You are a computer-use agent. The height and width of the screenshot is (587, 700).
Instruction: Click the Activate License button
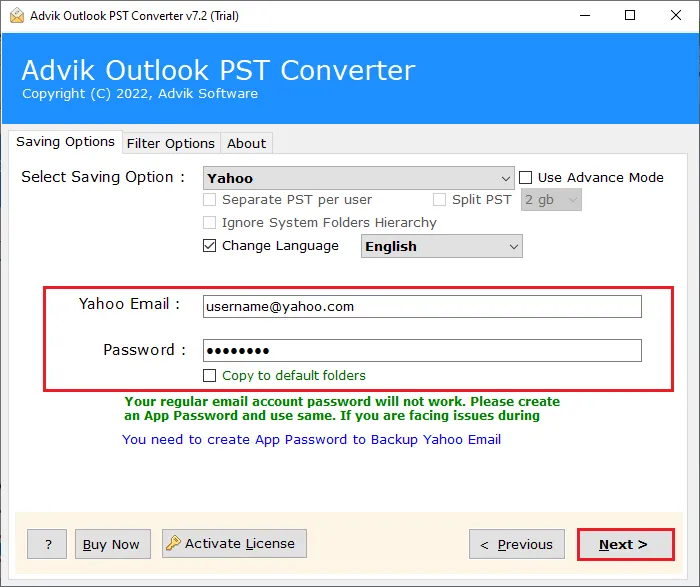pyautogui.click(x=234, y=544)
